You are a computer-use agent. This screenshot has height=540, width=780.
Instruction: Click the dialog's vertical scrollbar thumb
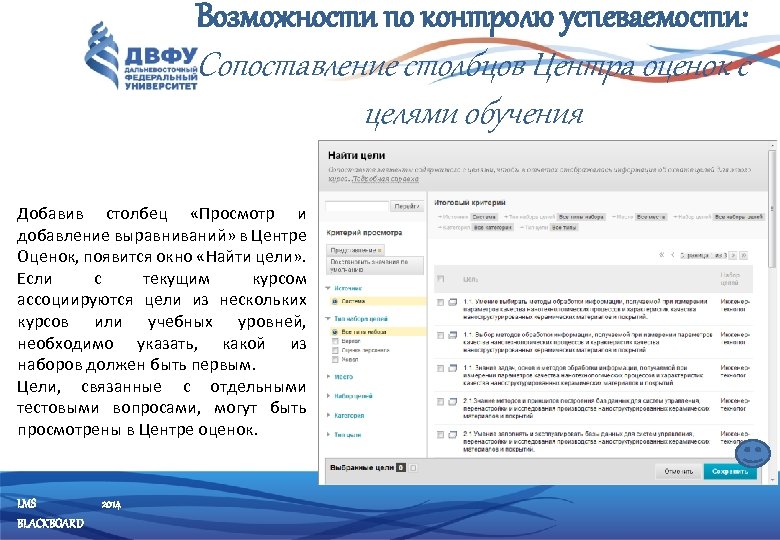click(772, 209)
